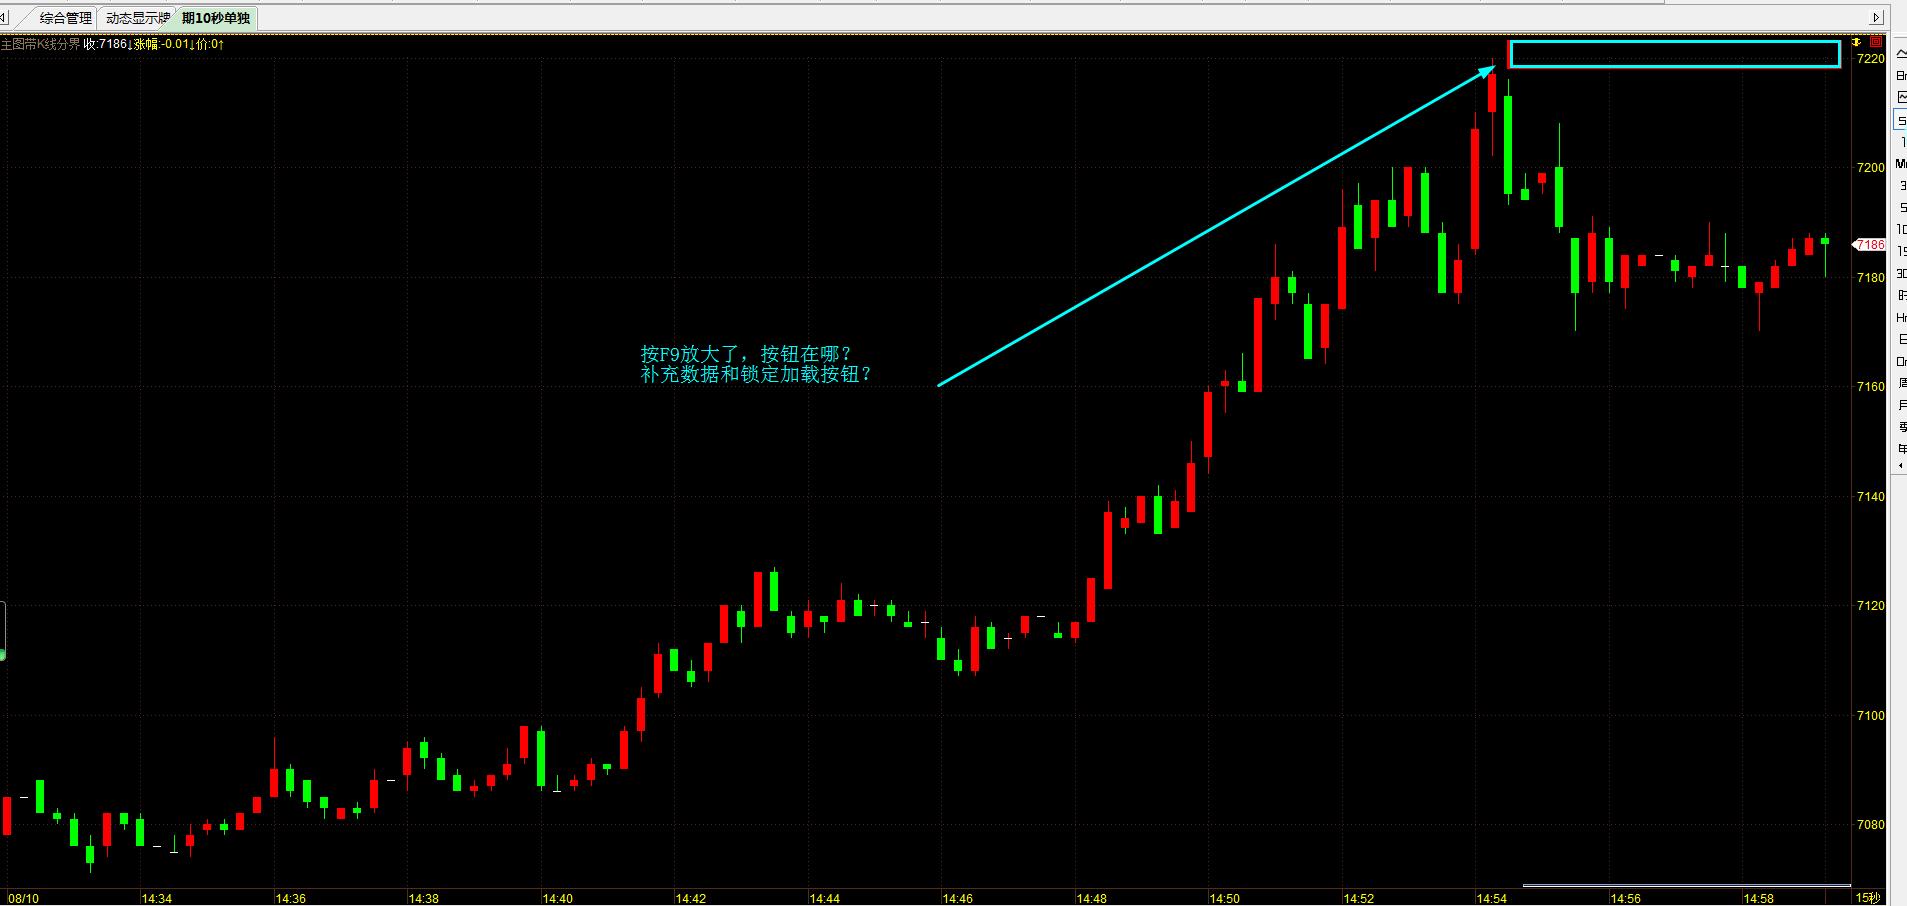
Task: Click the yellow double-arrow icon above the price axis
Action: tap(1857, 42)
